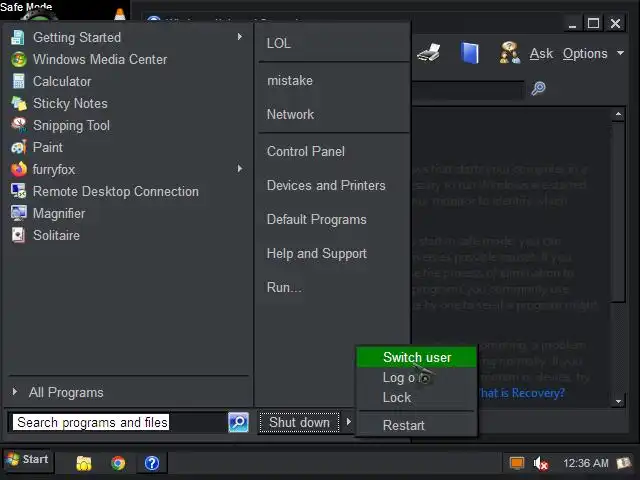Open Help and Support

point(317,253)
